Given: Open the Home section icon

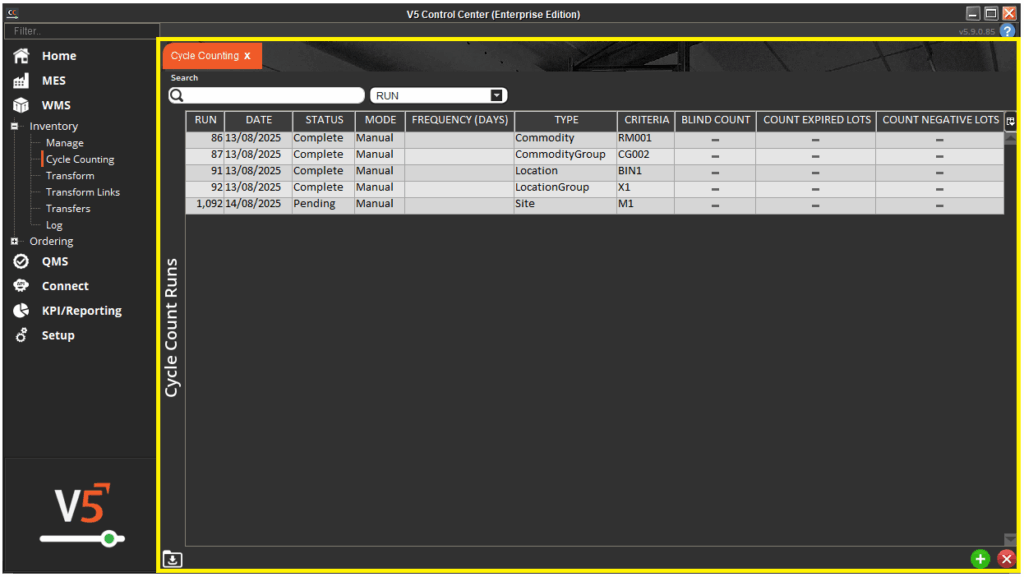Looking at the screenshot, I should [x=21, y=56].
